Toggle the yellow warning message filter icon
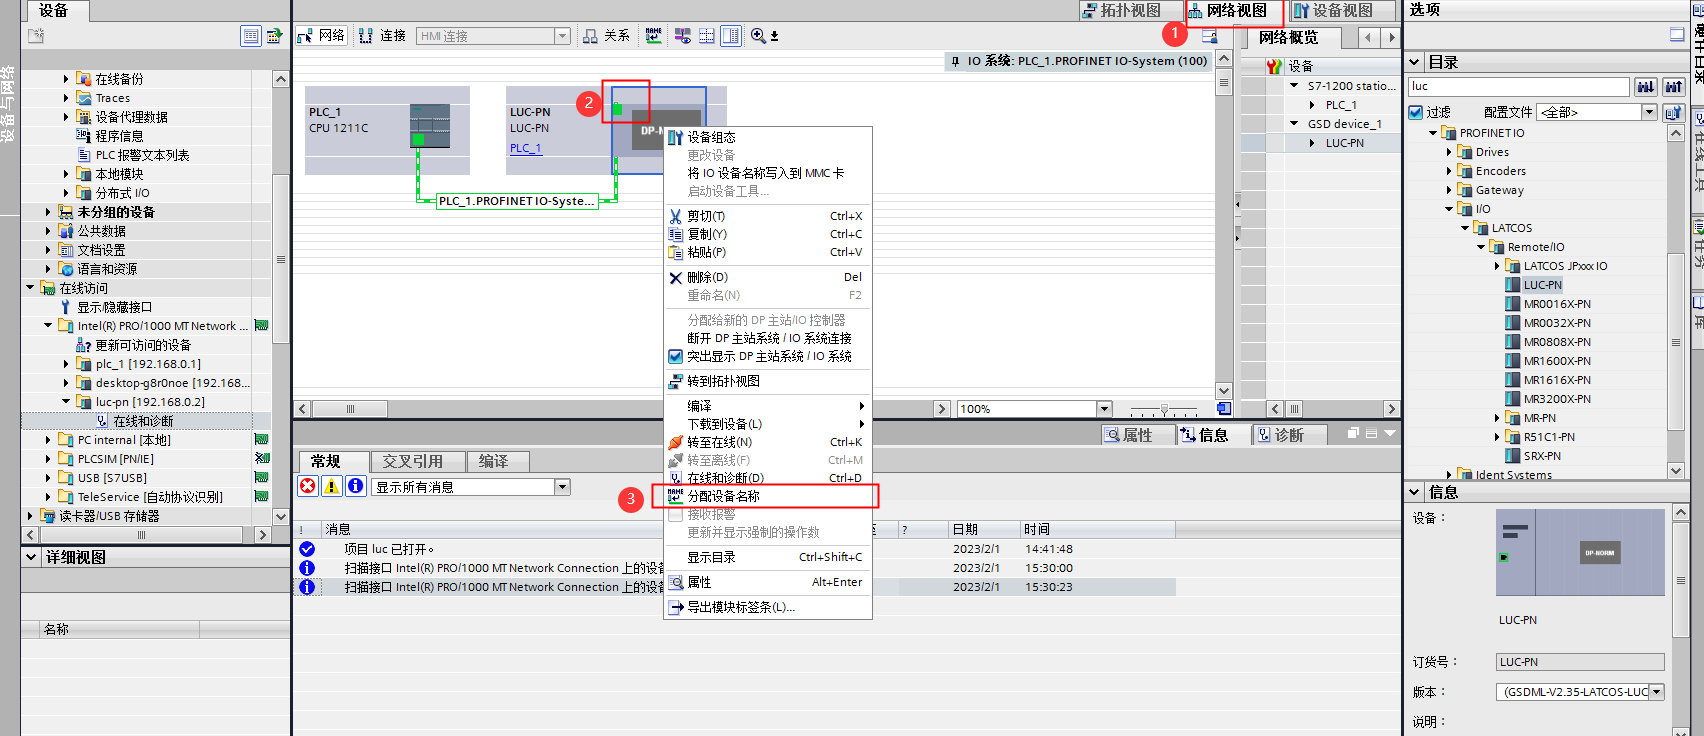The width and height of the screenshot is (1704, 736). [332, 486]
